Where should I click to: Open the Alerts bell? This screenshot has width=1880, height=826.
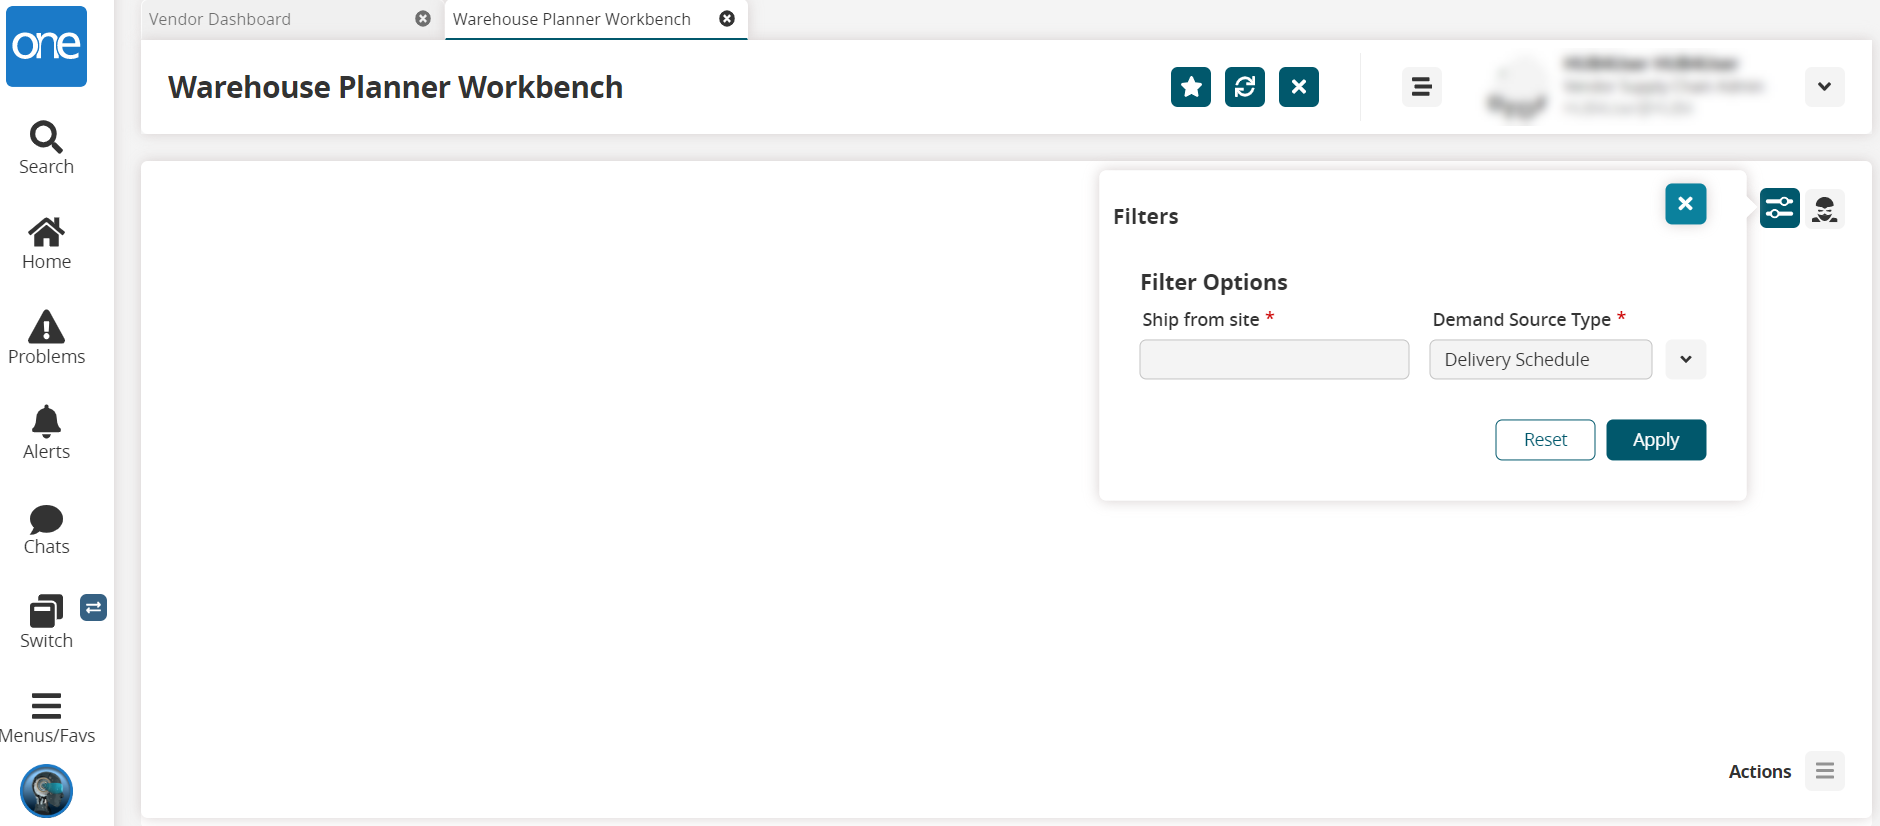[46, 432]
